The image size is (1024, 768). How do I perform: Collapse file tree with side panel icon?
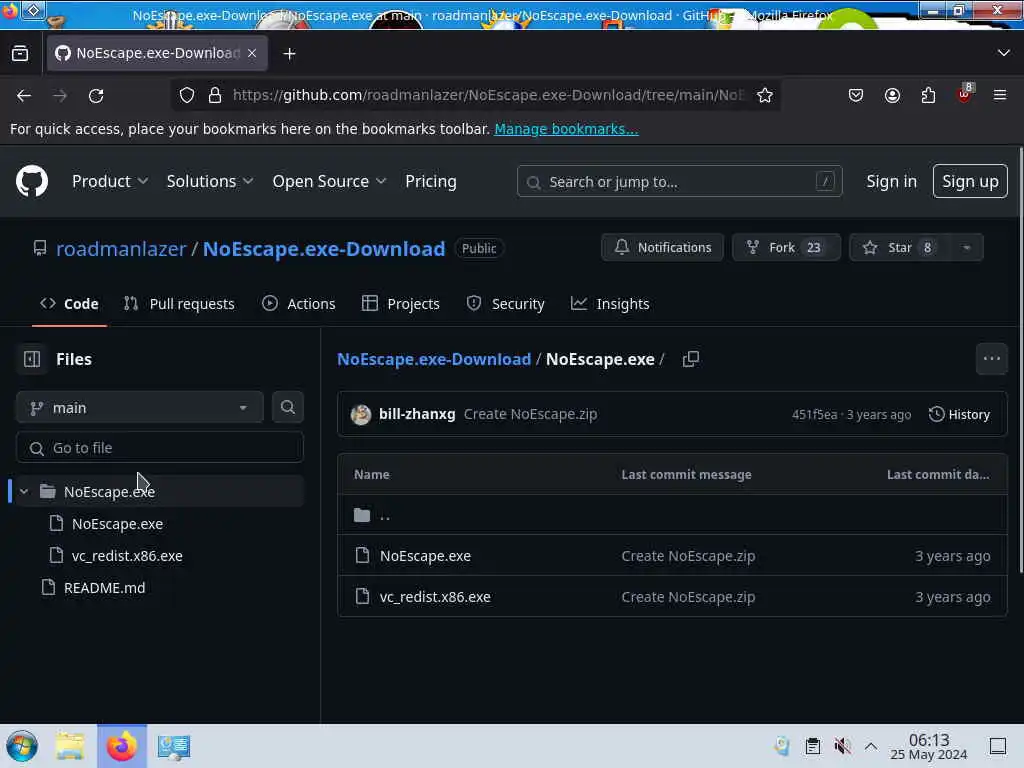(x=31, y=359)
